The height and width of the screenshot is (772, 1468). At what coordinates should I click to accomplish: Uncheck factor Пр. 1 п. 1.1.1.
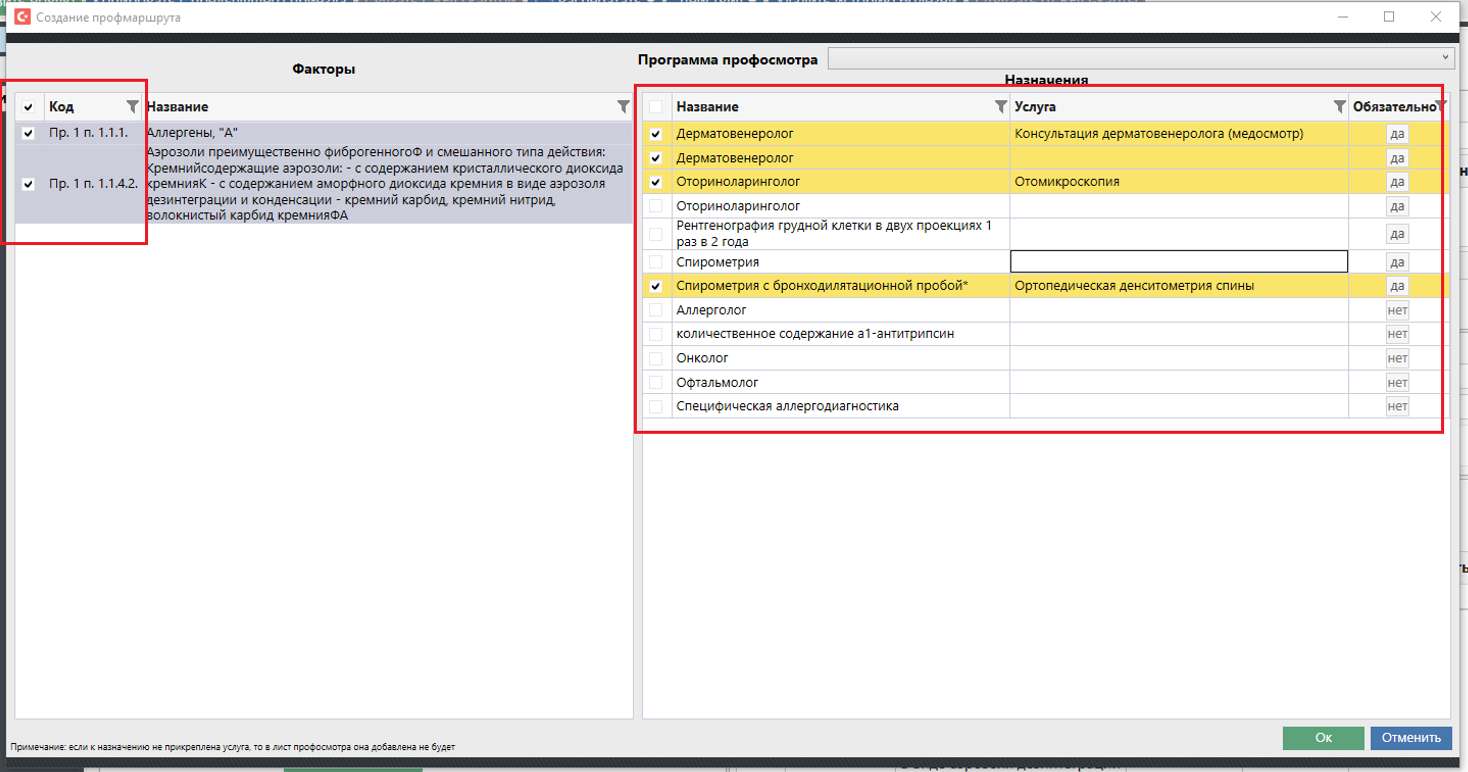(x=28, y=133)
